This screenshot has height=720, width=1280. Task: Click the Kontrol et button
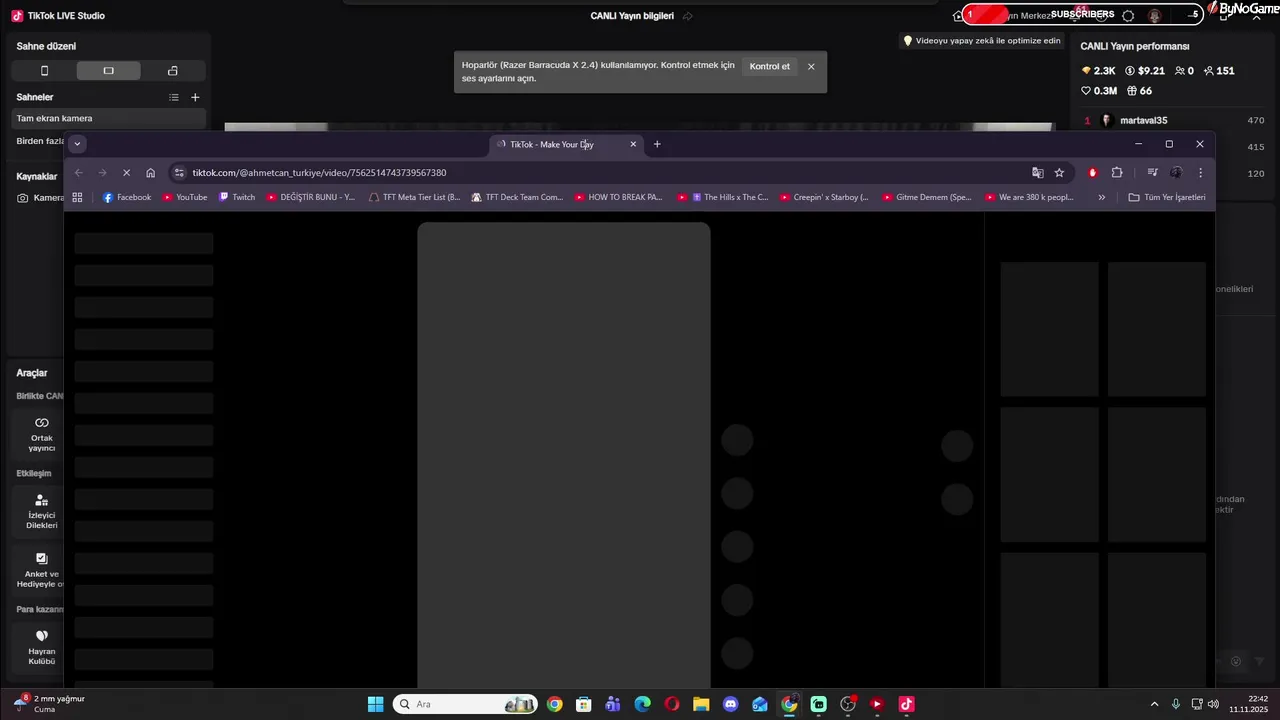770,66
